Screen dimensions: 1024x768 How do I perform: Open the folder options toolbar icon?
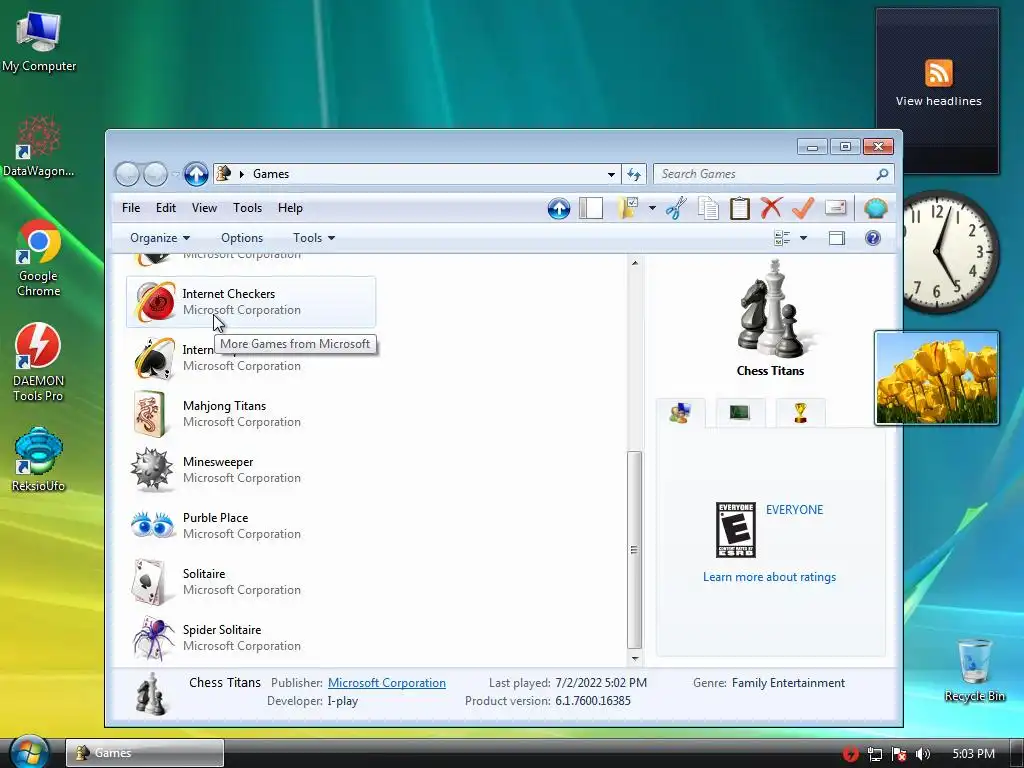628,208
